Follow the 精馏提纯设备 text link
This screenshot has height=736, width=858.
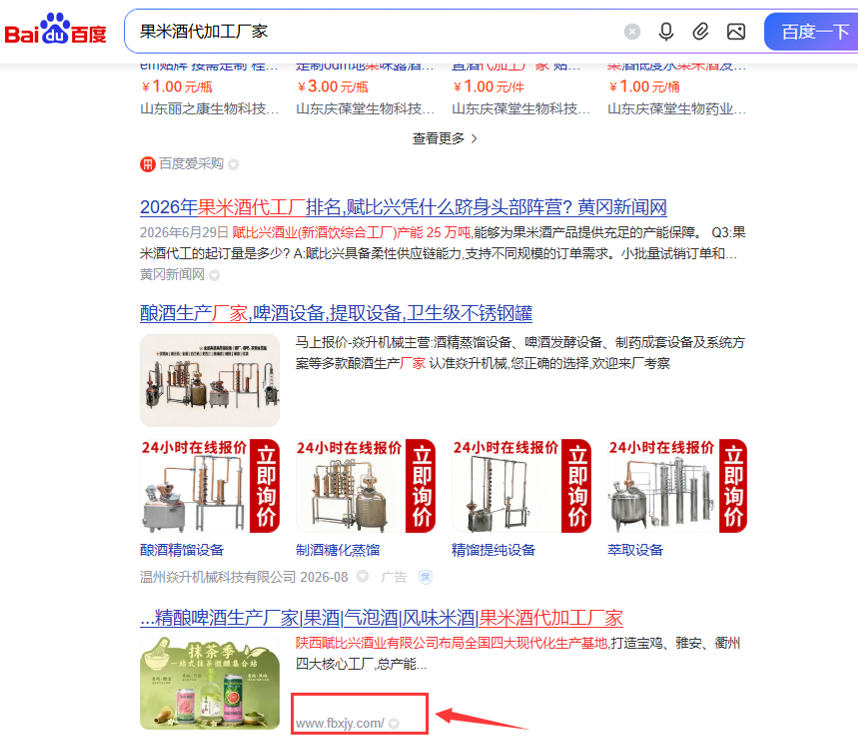click(493, 550)
